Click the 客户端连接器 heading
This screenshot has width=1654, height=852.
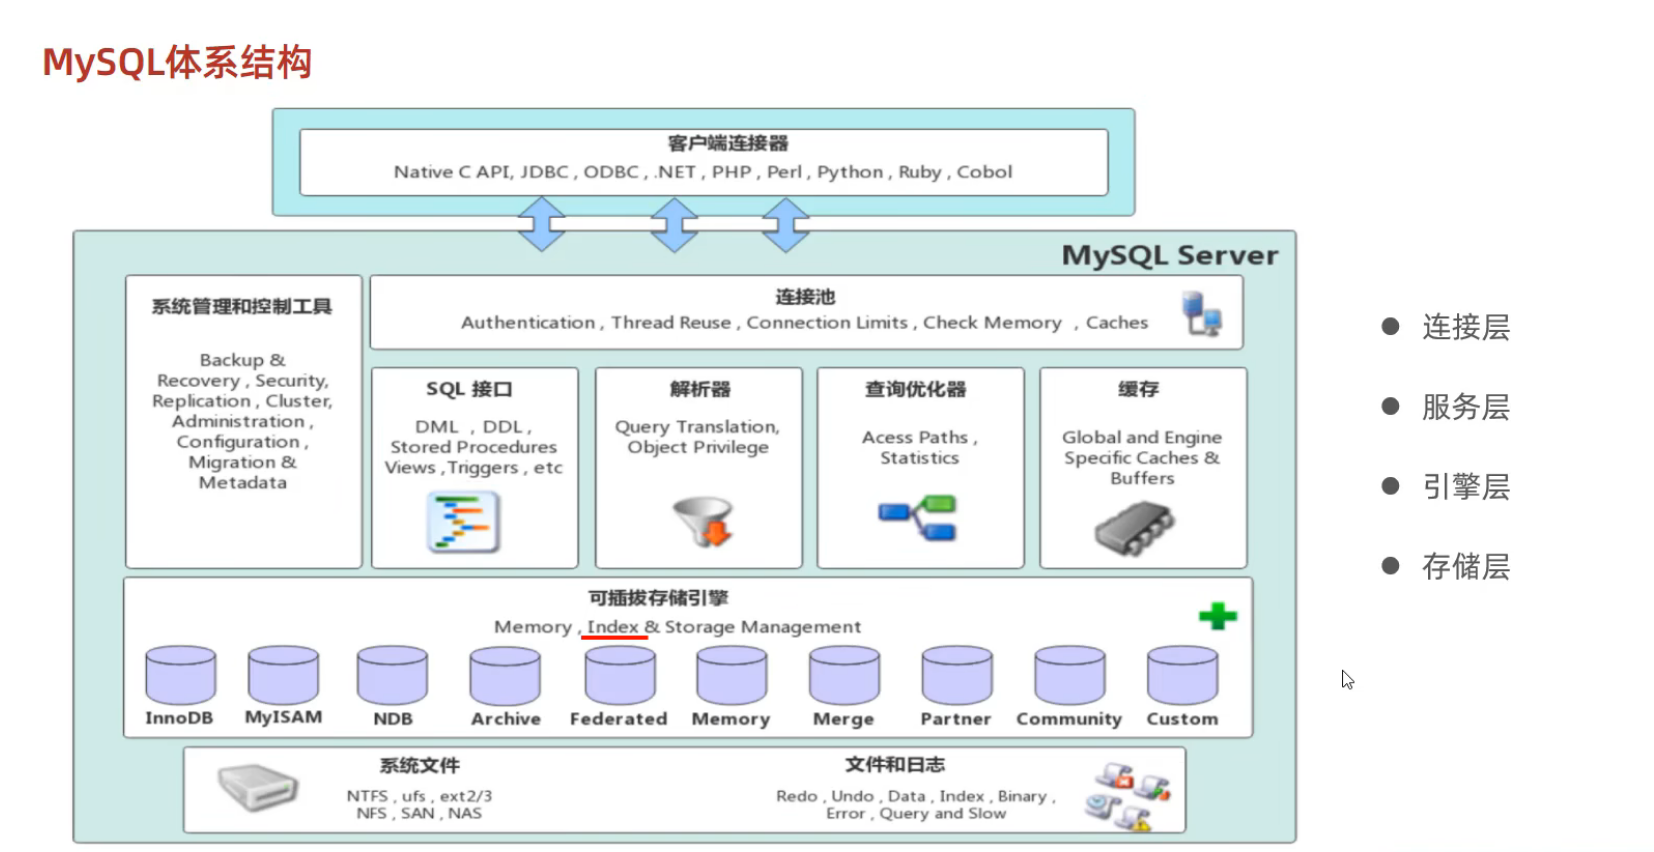(x=728, y=143)
